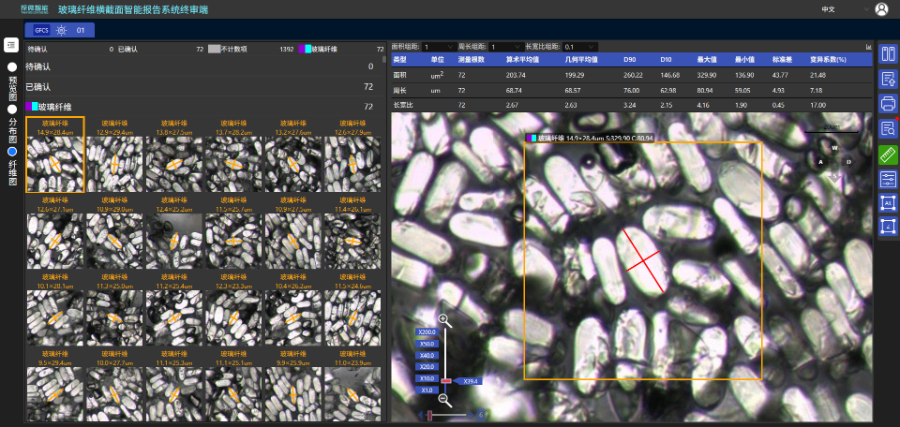
Task: Select the 纤维图 radio button
Action: point(12,151)
